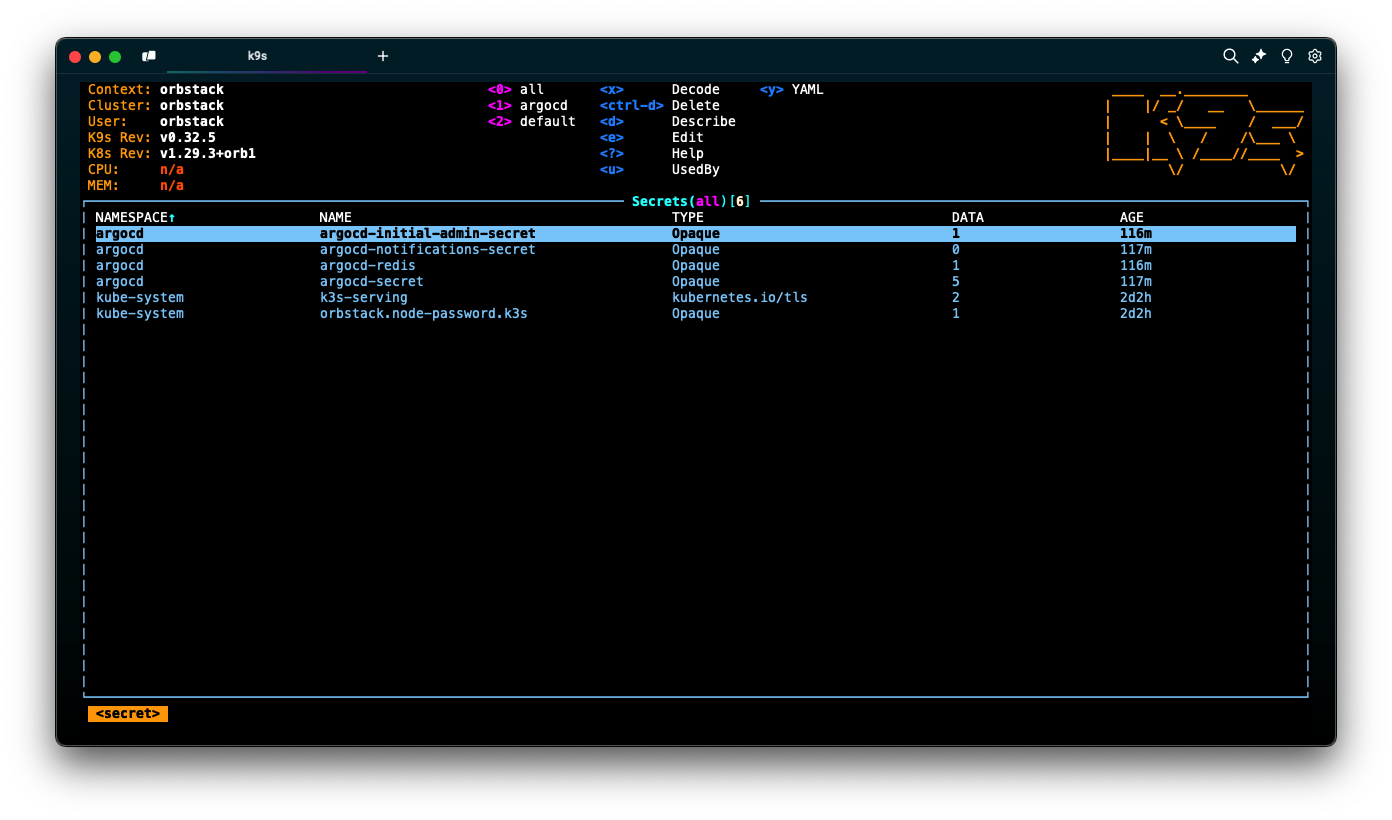This screenshot has height=820, width=1392.
Task: Click the YAML command hint
Action: [x=808, y=89]
